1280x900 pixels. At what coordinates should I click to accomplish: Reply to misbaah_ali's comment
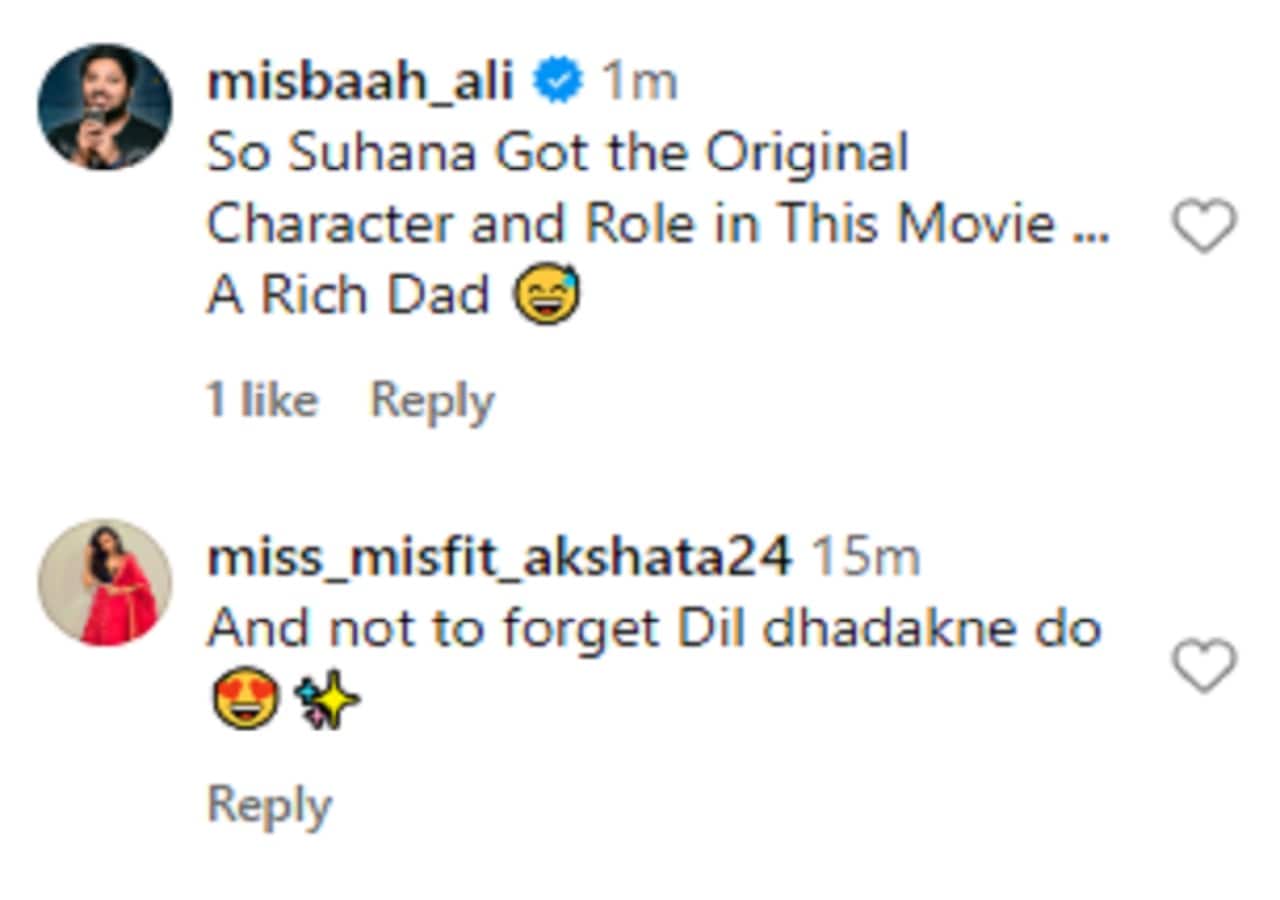point(430,398)
